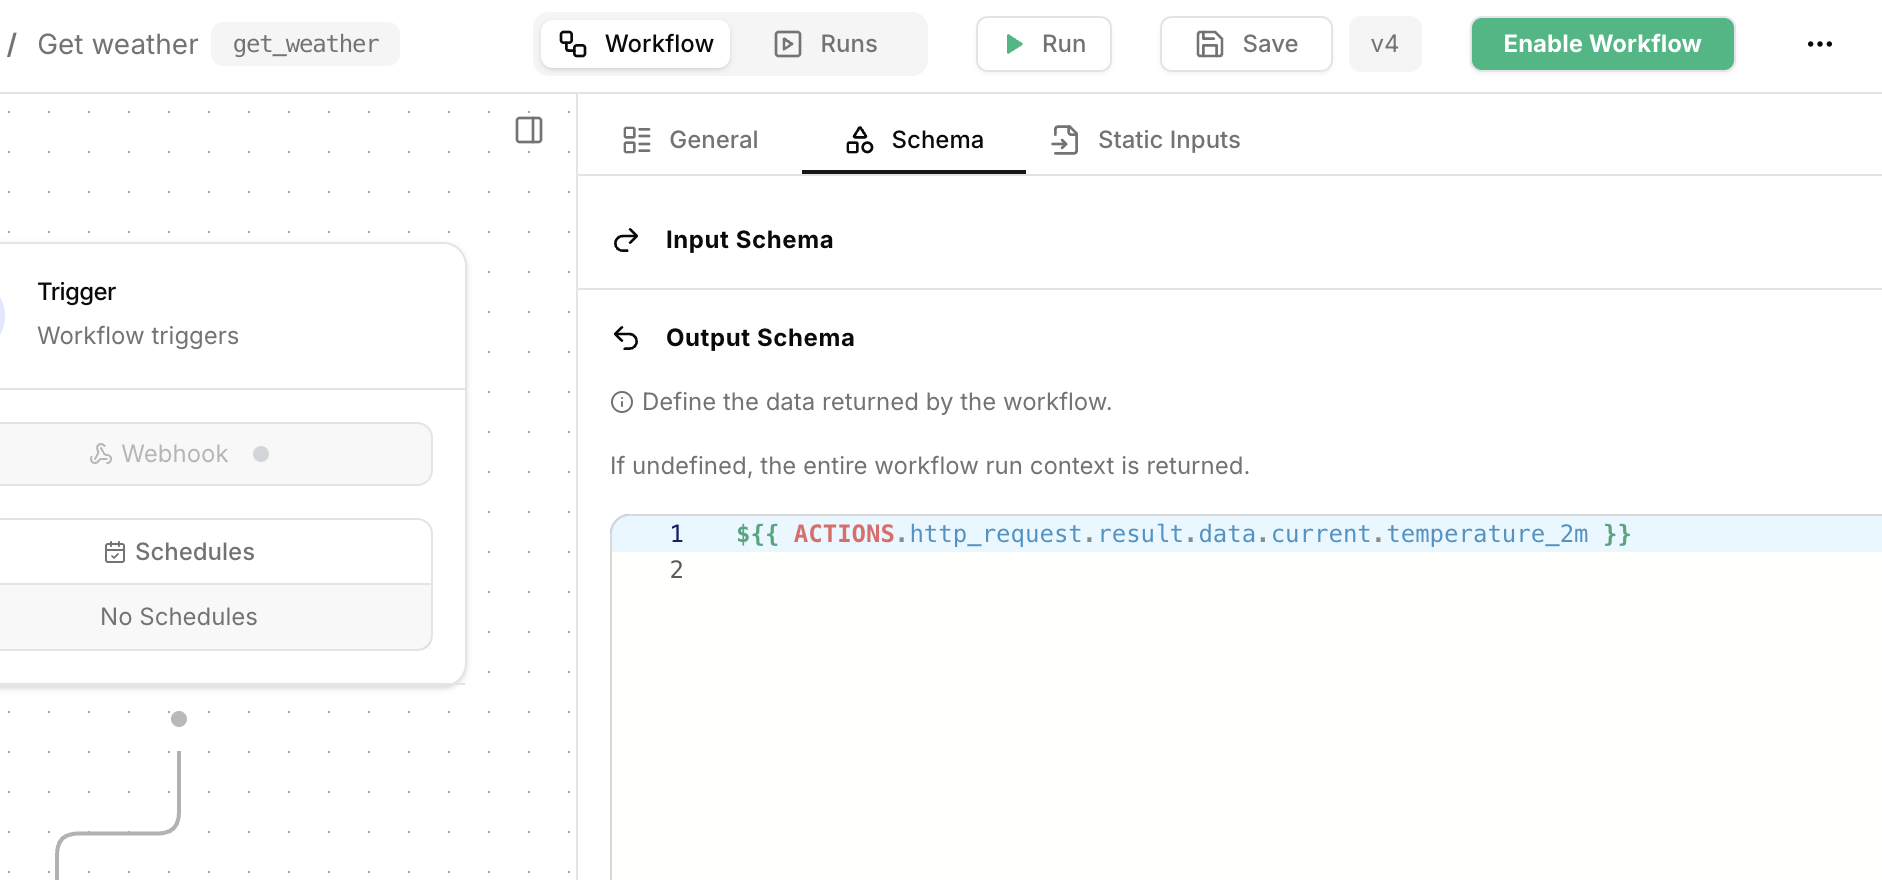1882x880 pixels.
Task: Click the Output Schema return arrow icon
Action: 626,339
